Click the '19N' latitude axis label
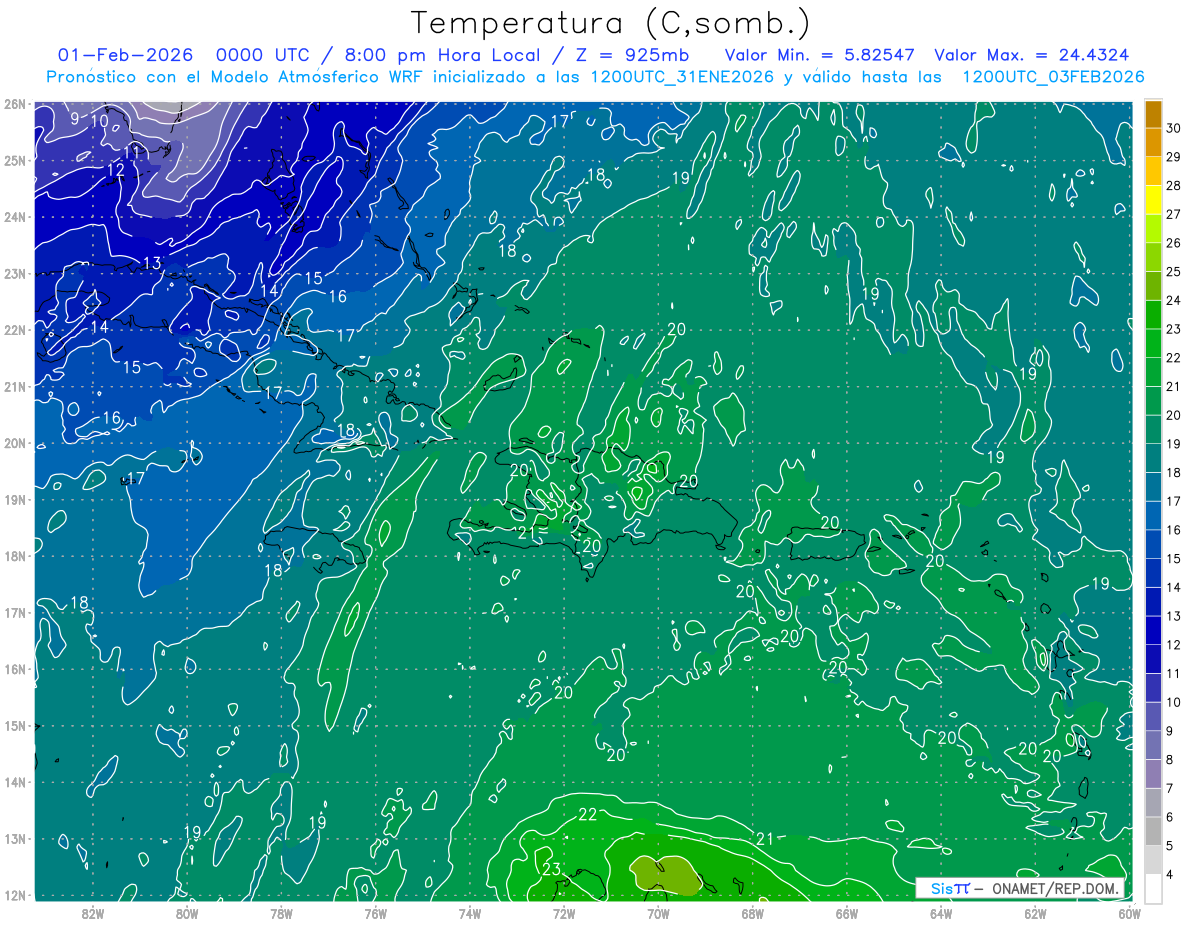Screen dimensions: 1200x927 (x=14, y=499)
